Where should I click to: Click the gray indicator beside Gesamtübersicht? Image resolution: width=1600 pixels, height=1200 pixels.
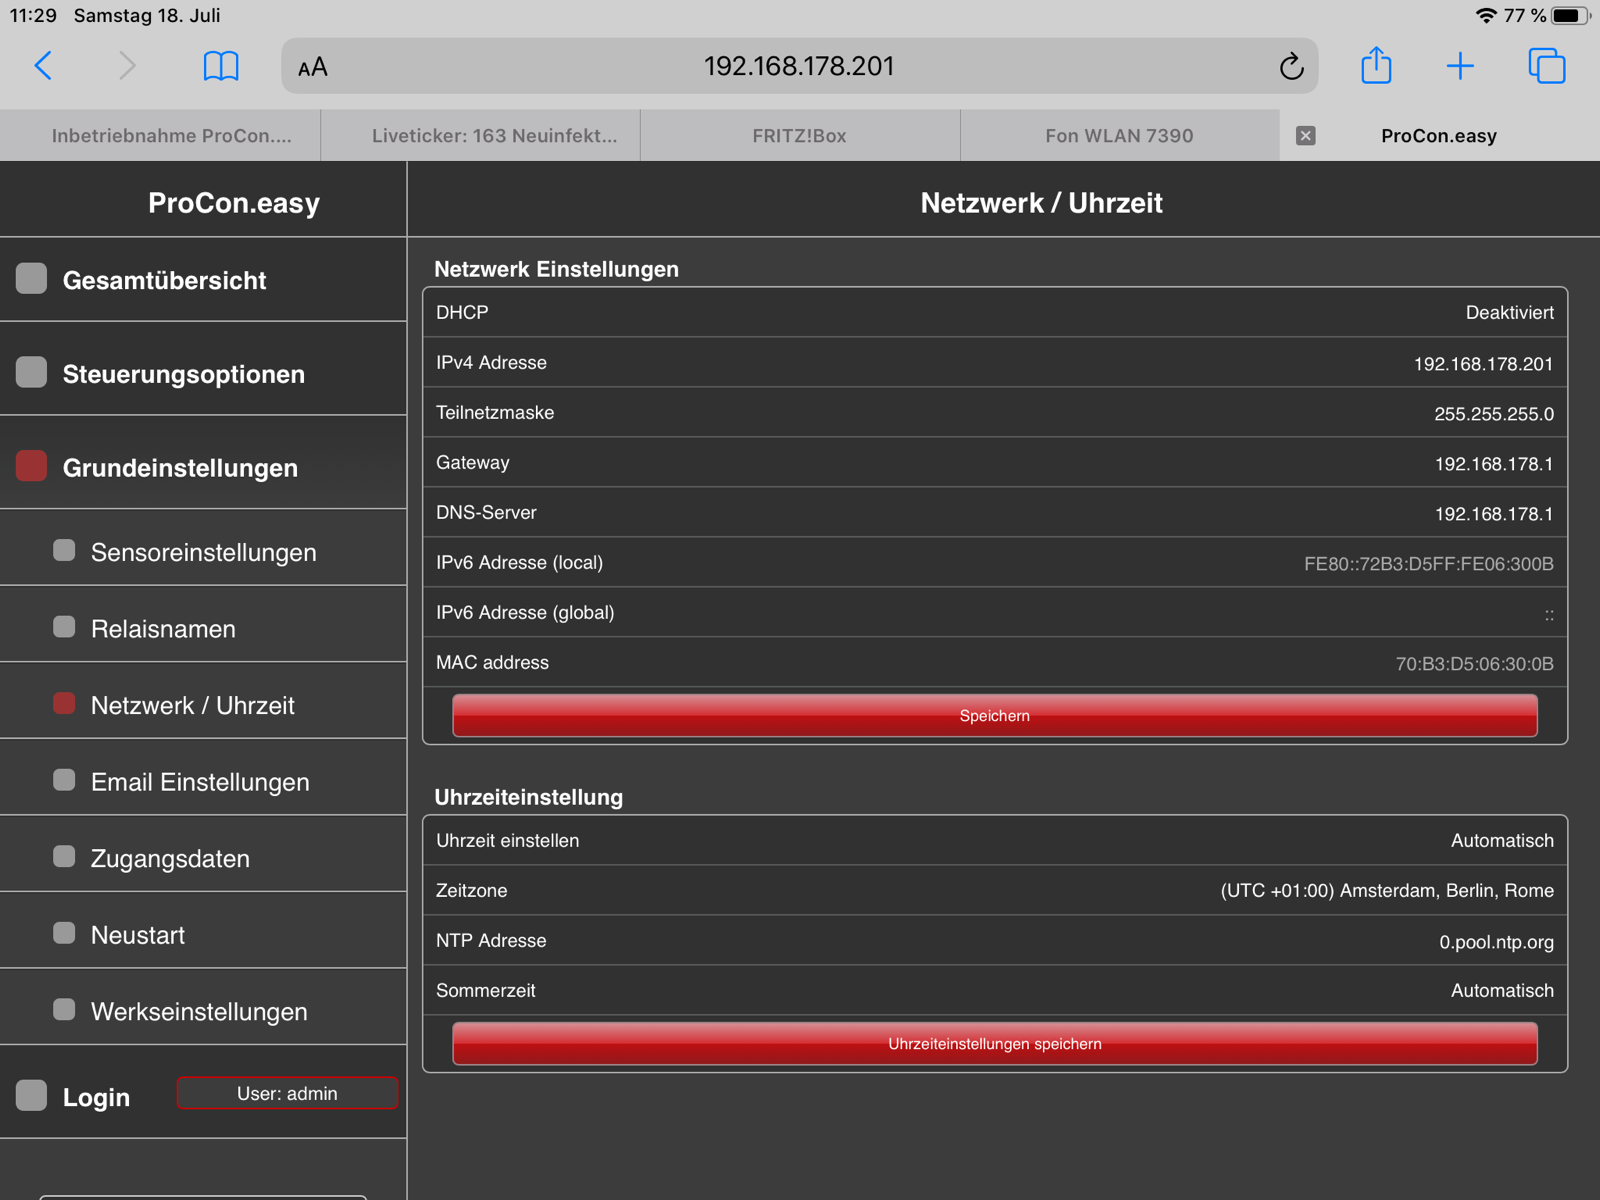pyautogui.click(x=31, y=279)
